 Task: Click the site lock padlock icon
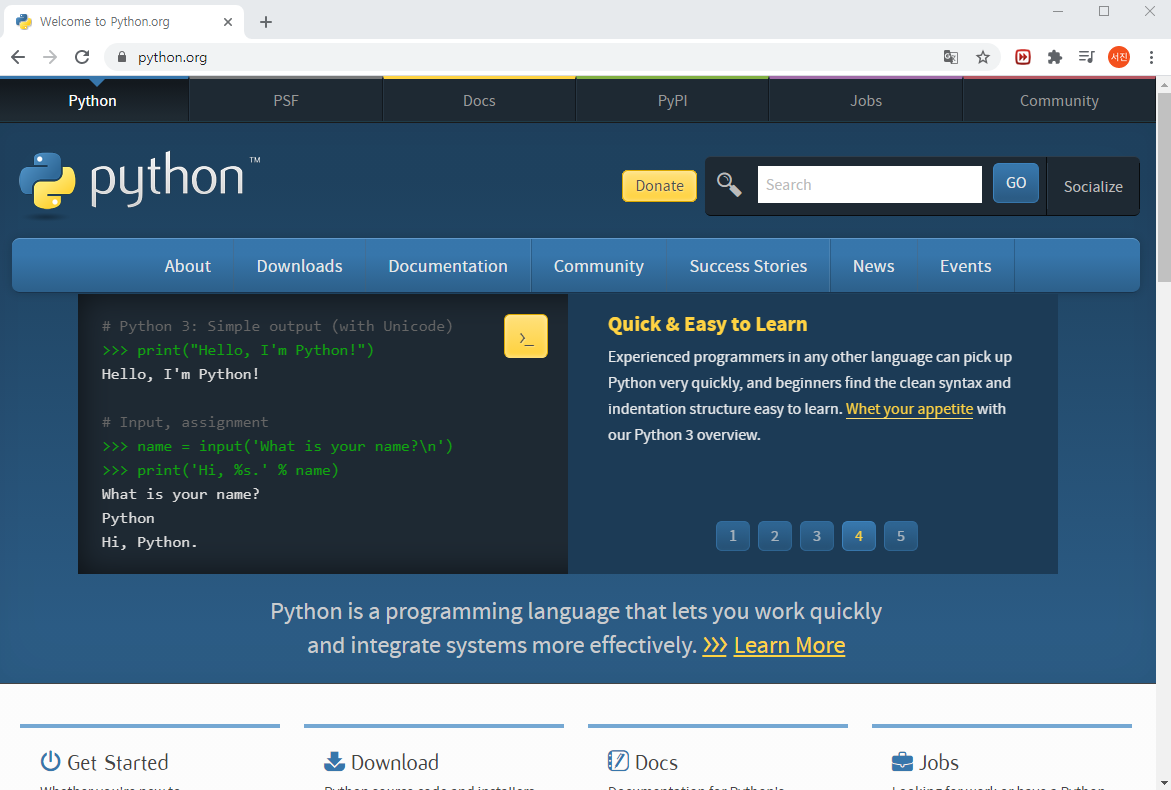click(122, 57)
